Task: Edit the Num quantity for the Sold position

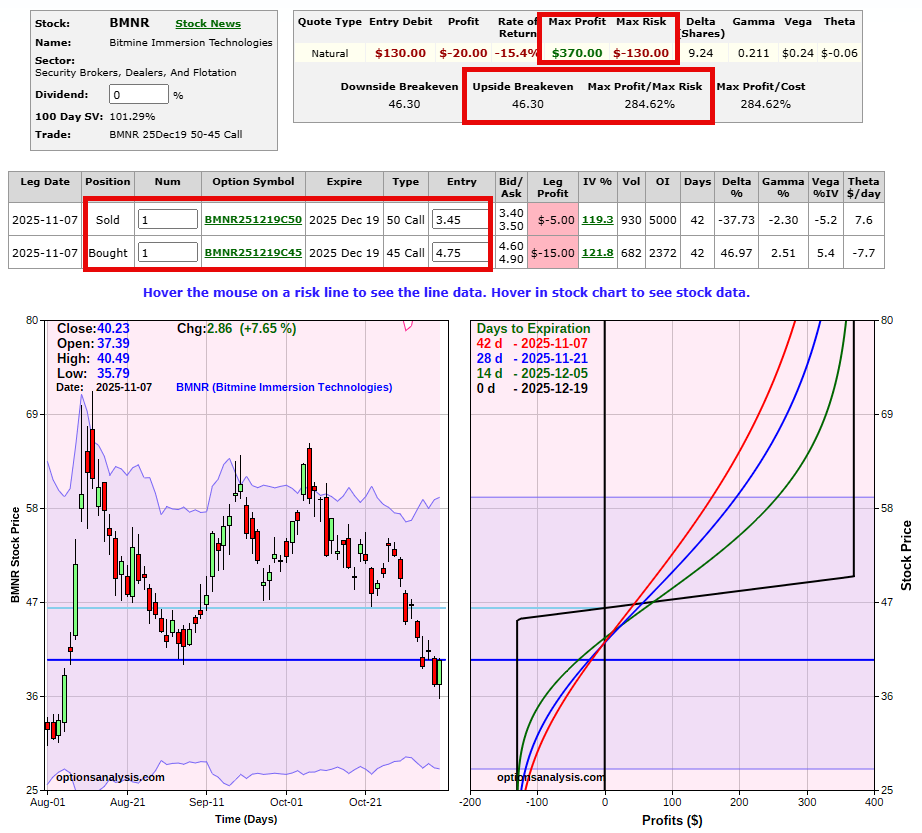Action: (166, 219)
